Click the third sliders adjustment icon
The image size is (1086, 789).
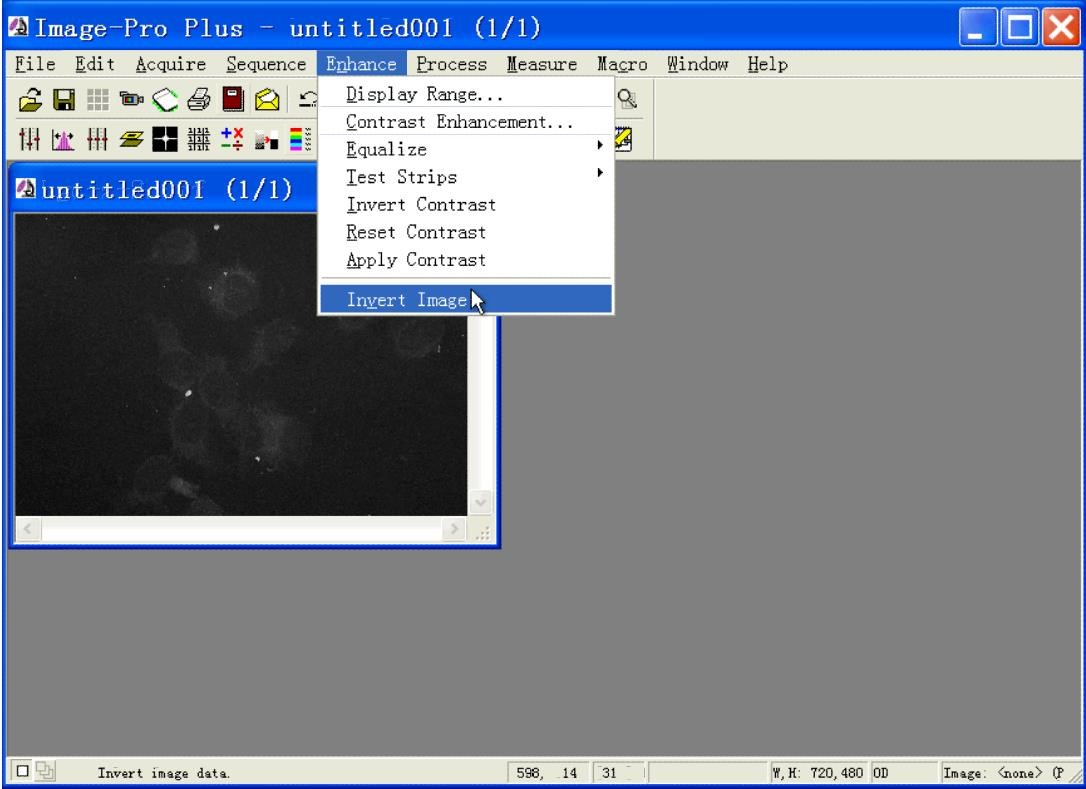tap(97, 139)
